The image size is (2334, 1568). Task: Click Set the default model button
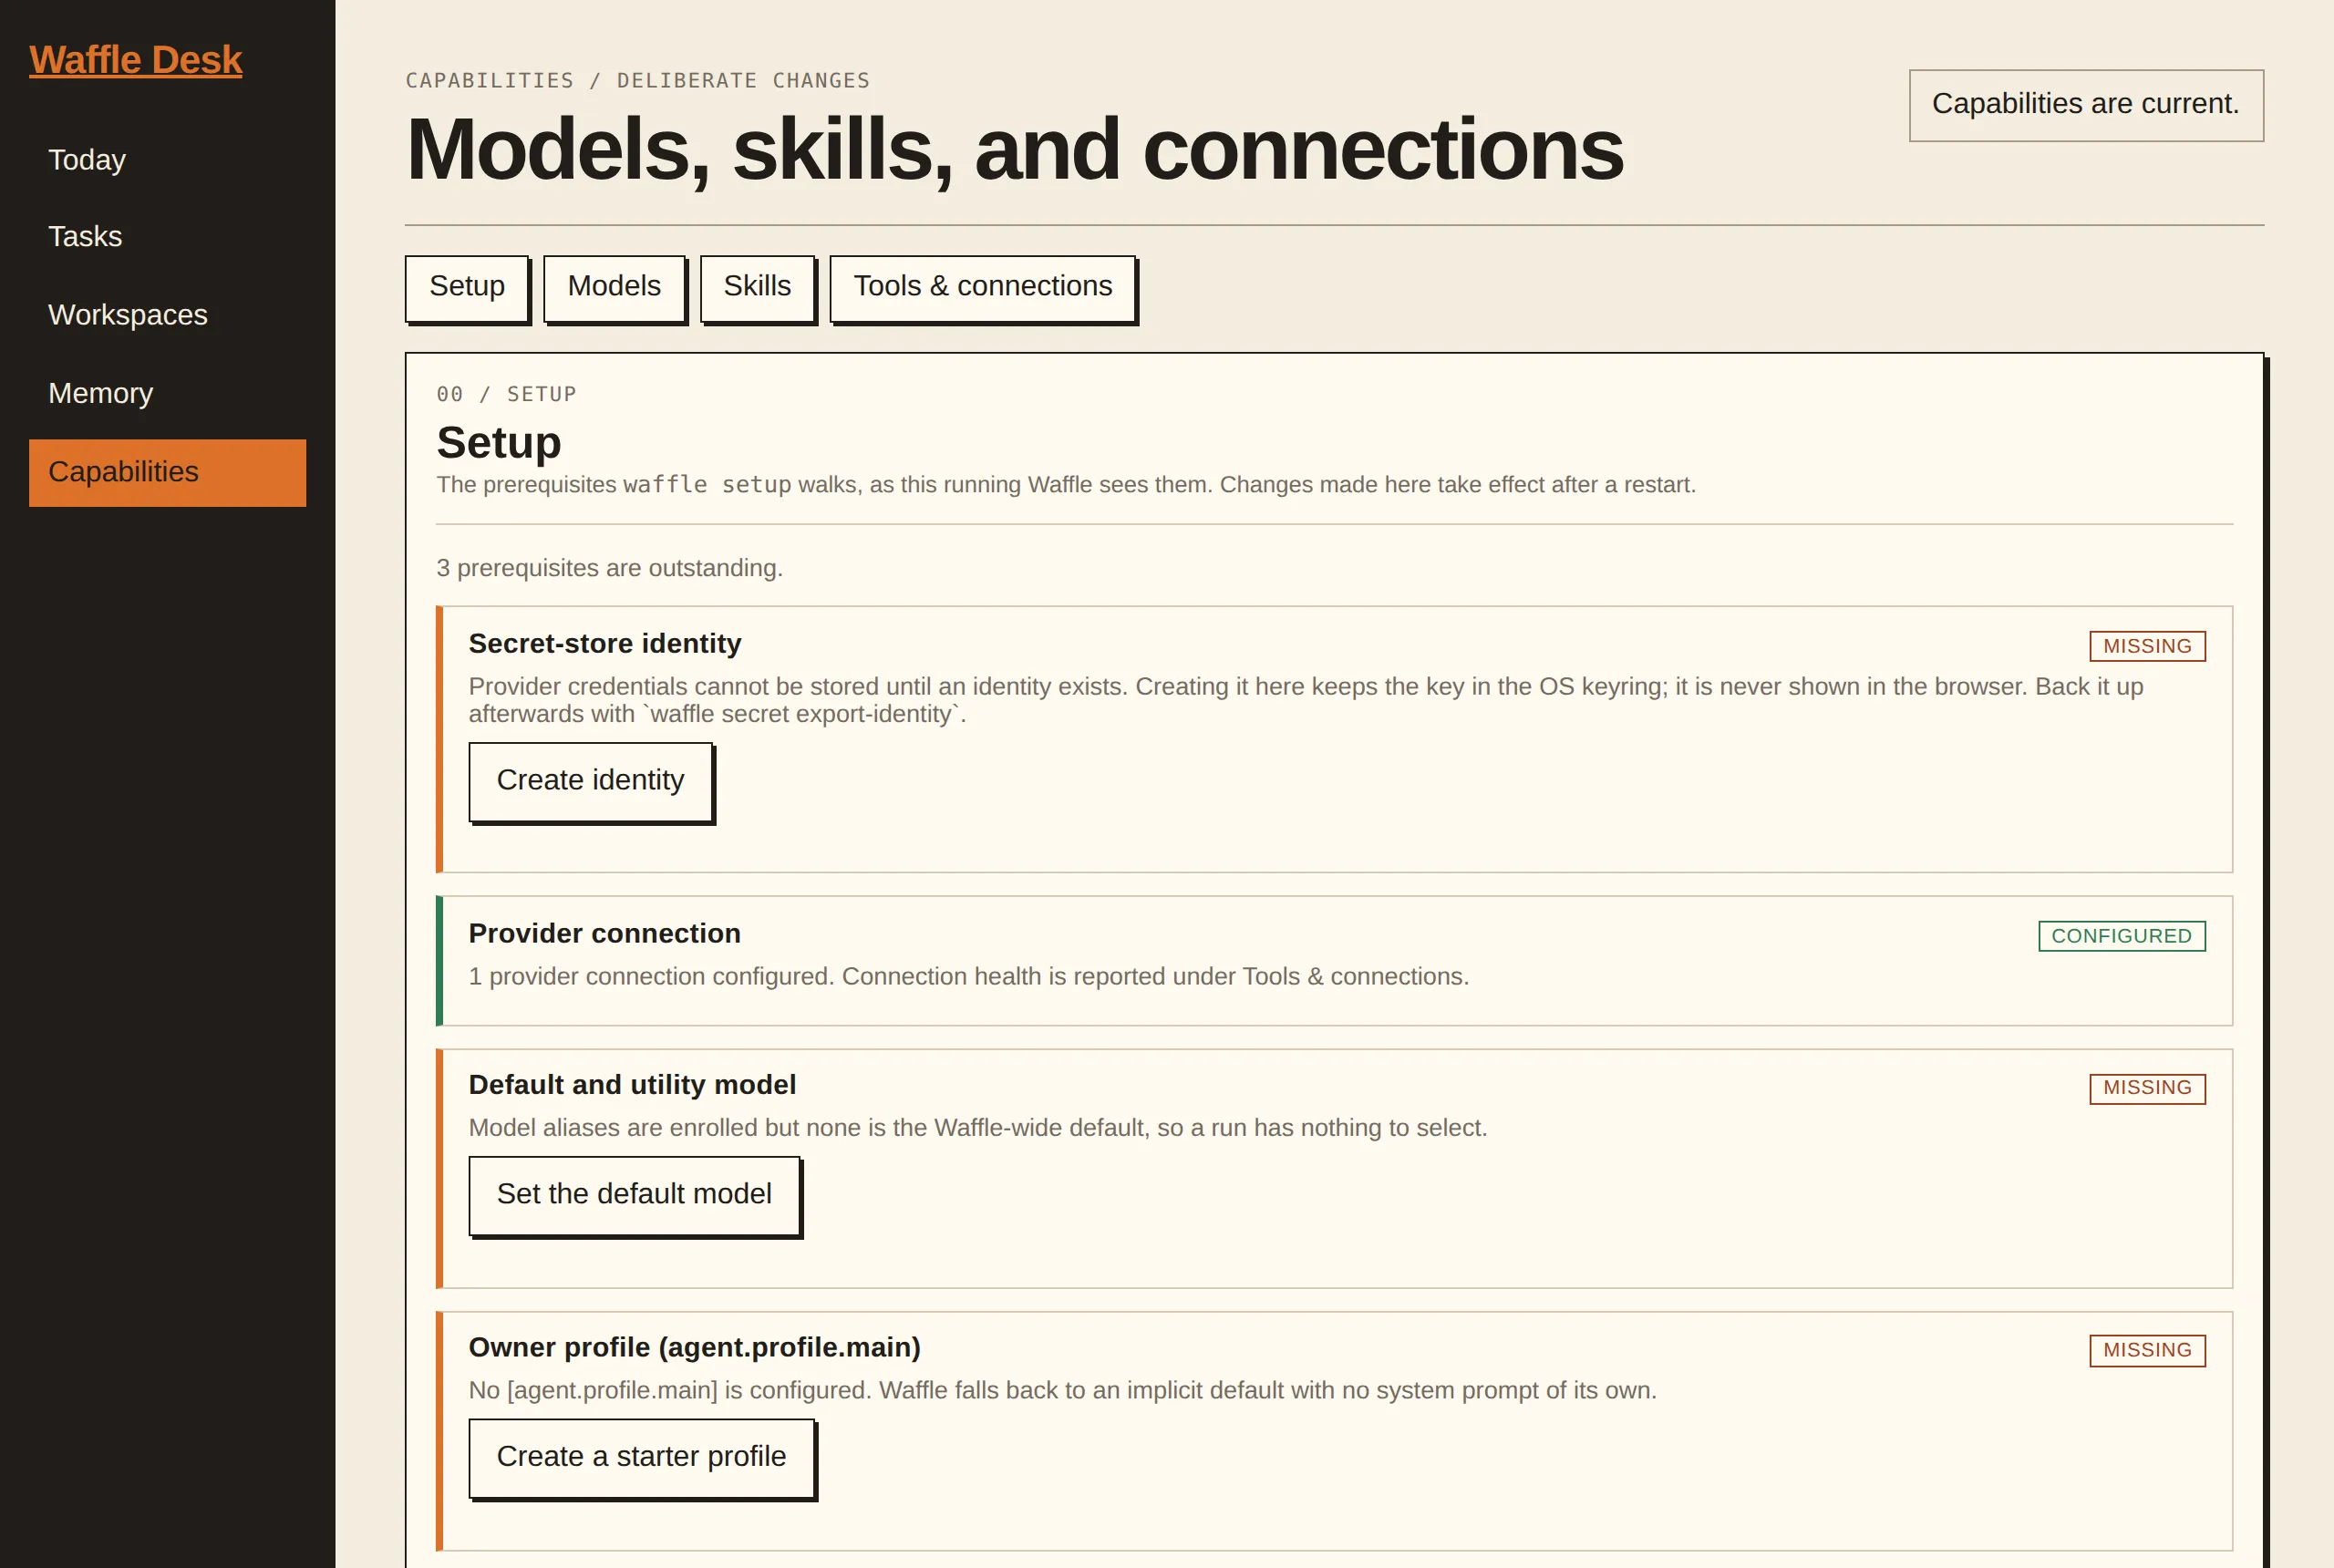634,1195
